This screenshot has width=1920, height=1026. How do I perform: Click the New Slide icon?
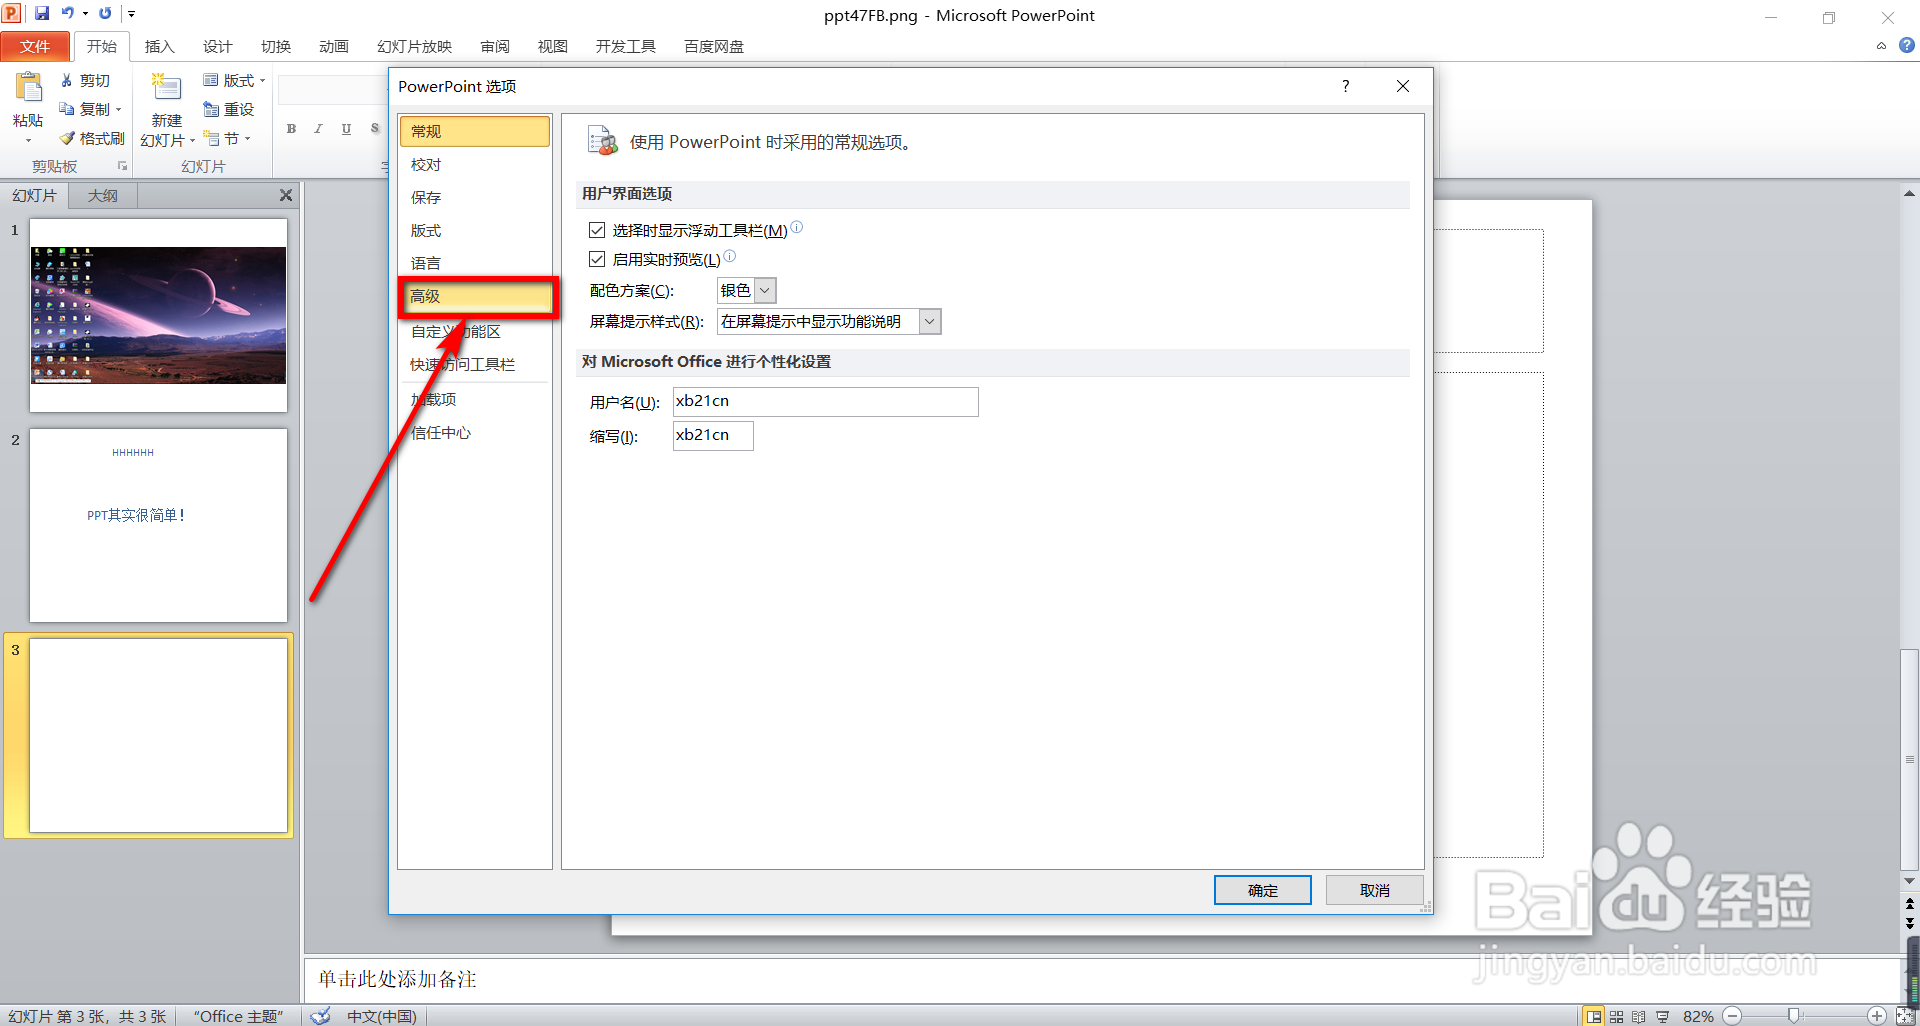tap(165, 88)
